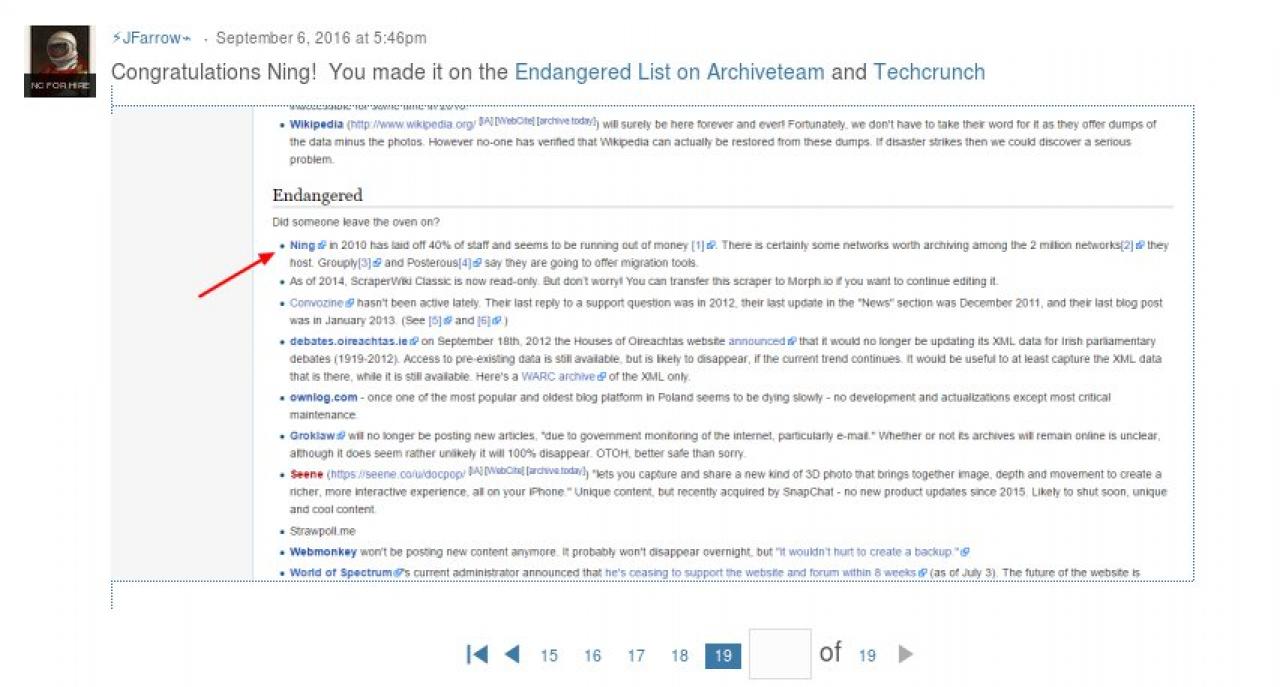Viewport: 1280px width, 687px height.
Task: Open the Techcrunch link
Action: click(929, 72)
